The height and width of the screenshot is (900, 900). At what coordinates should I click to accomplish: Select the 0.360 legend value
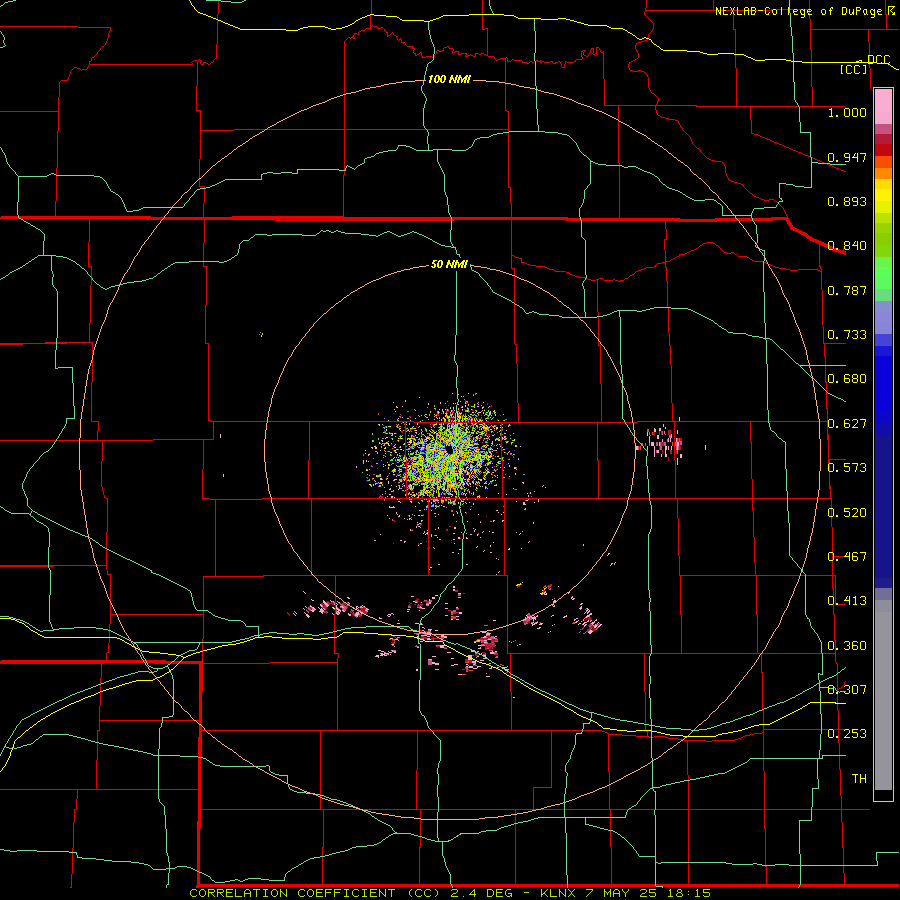[847, 646]
